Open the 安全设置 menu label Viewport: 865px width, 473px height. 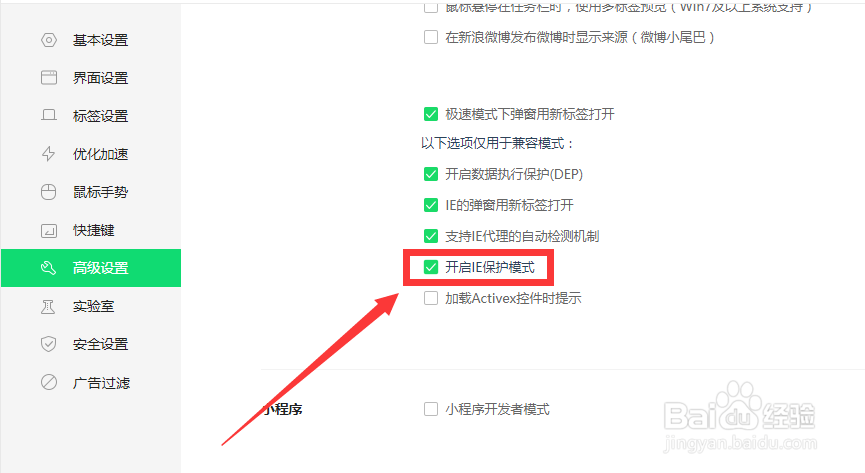click(100, 344)
